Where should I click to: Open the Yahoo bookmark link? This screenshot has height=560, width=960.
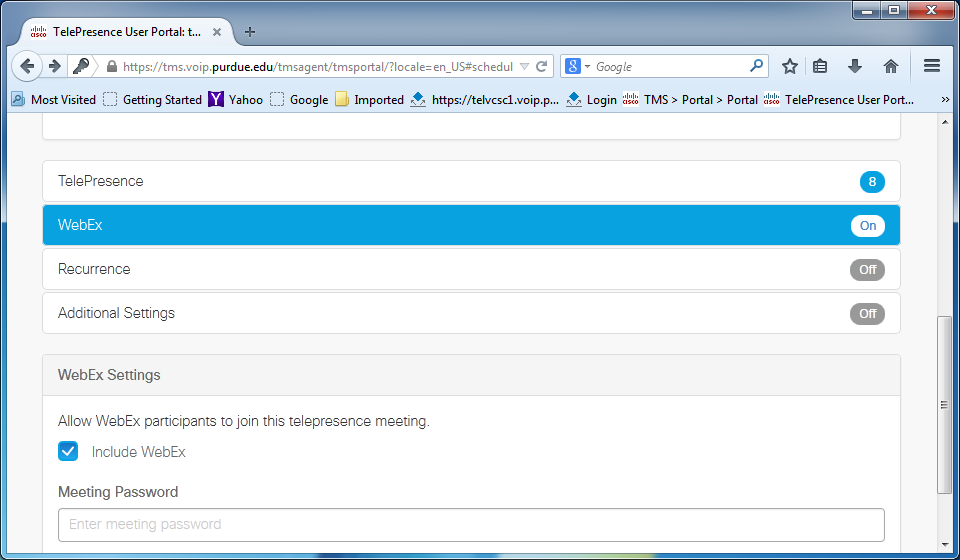236,99
